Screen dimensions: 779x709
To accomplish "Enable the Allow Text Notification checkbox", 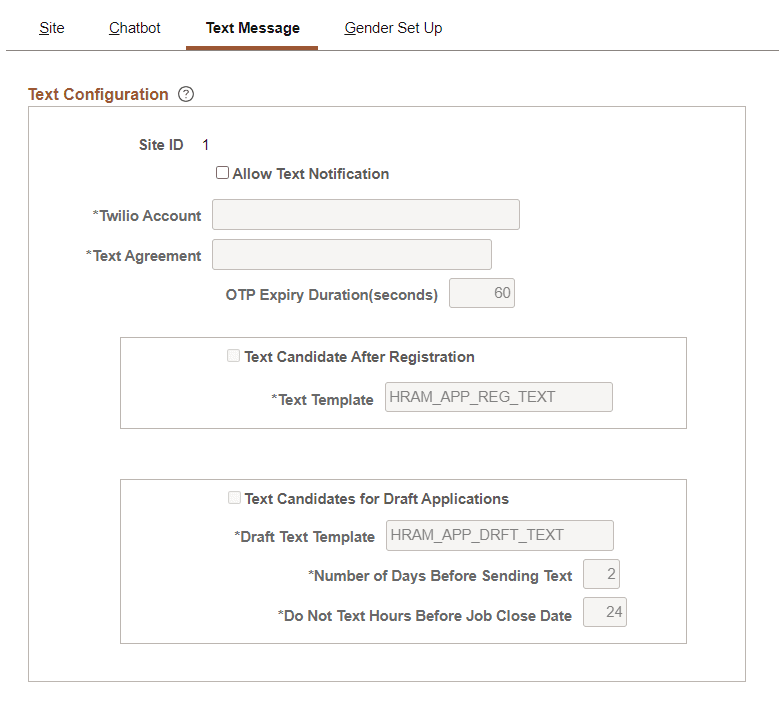I will click(x=222, y=172).
